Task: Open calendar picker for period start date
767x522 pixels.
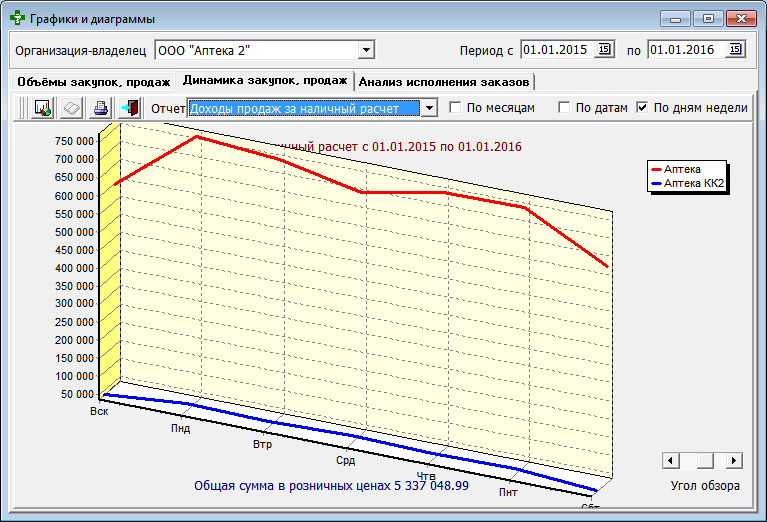Action: 604,49
